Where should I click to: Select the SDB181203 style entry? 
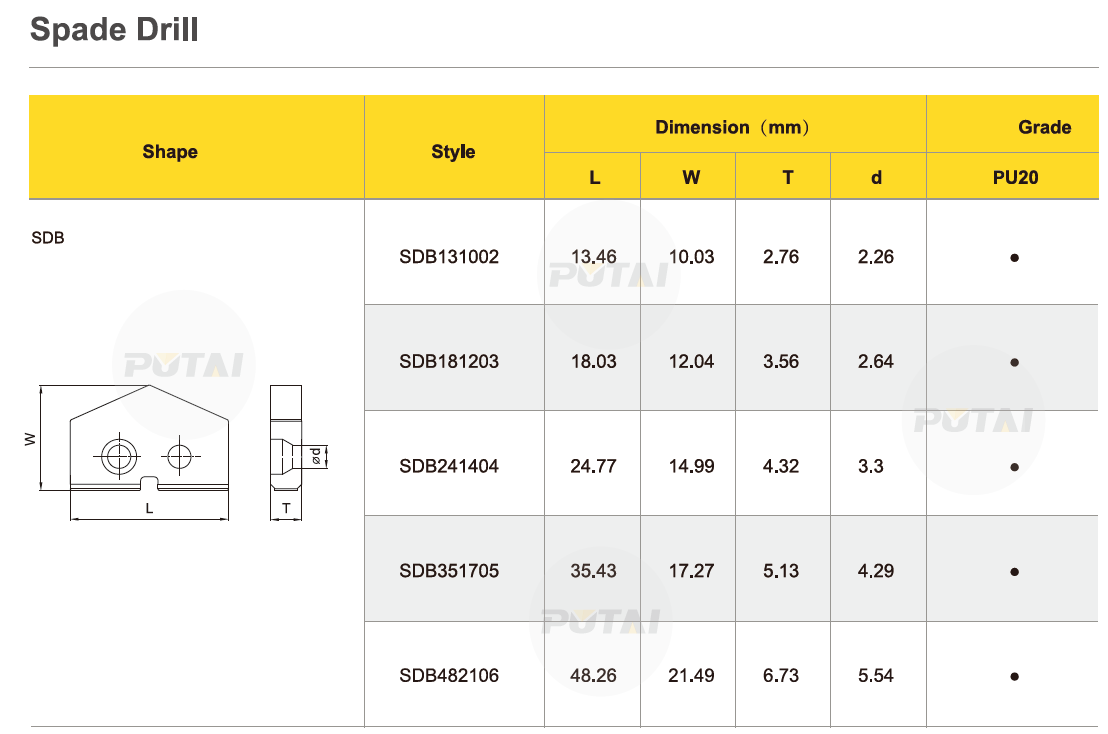(449, 362)
